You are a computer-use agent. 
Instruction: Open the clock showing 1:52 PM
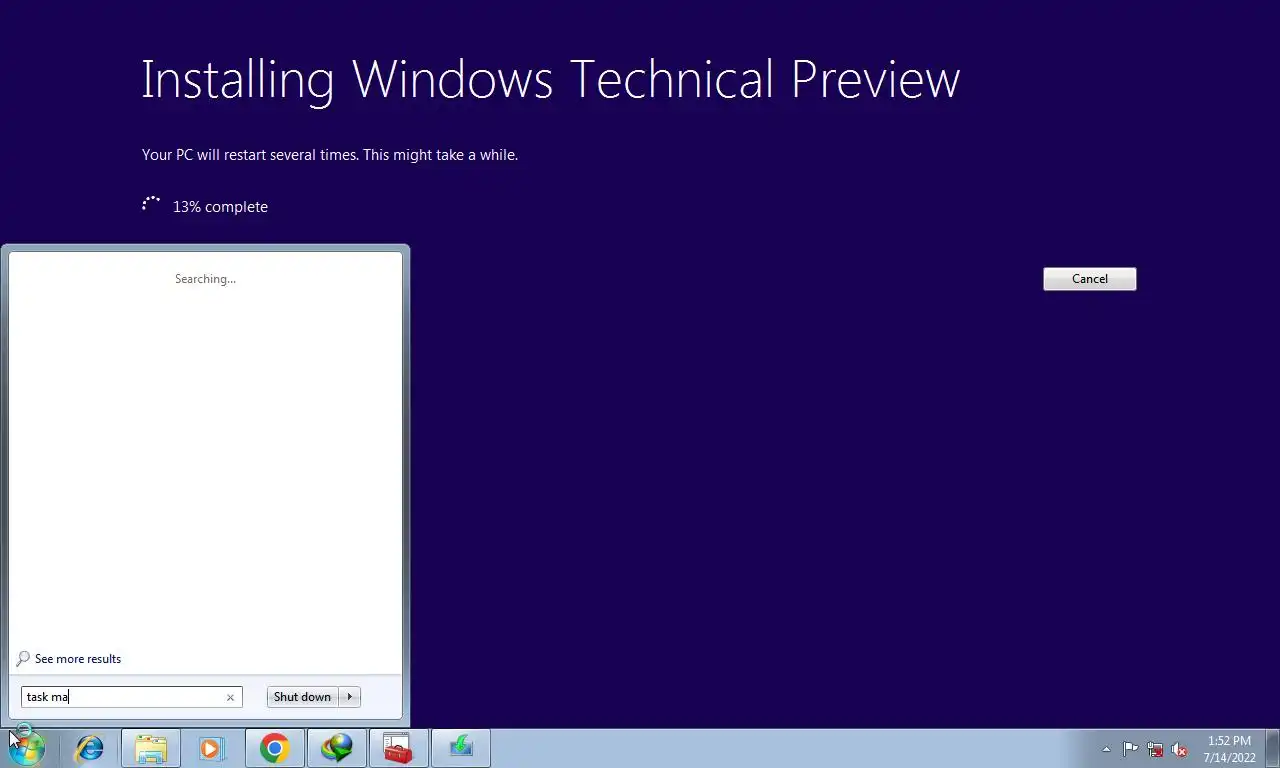pyautogui.click(x=1229, y=749)
